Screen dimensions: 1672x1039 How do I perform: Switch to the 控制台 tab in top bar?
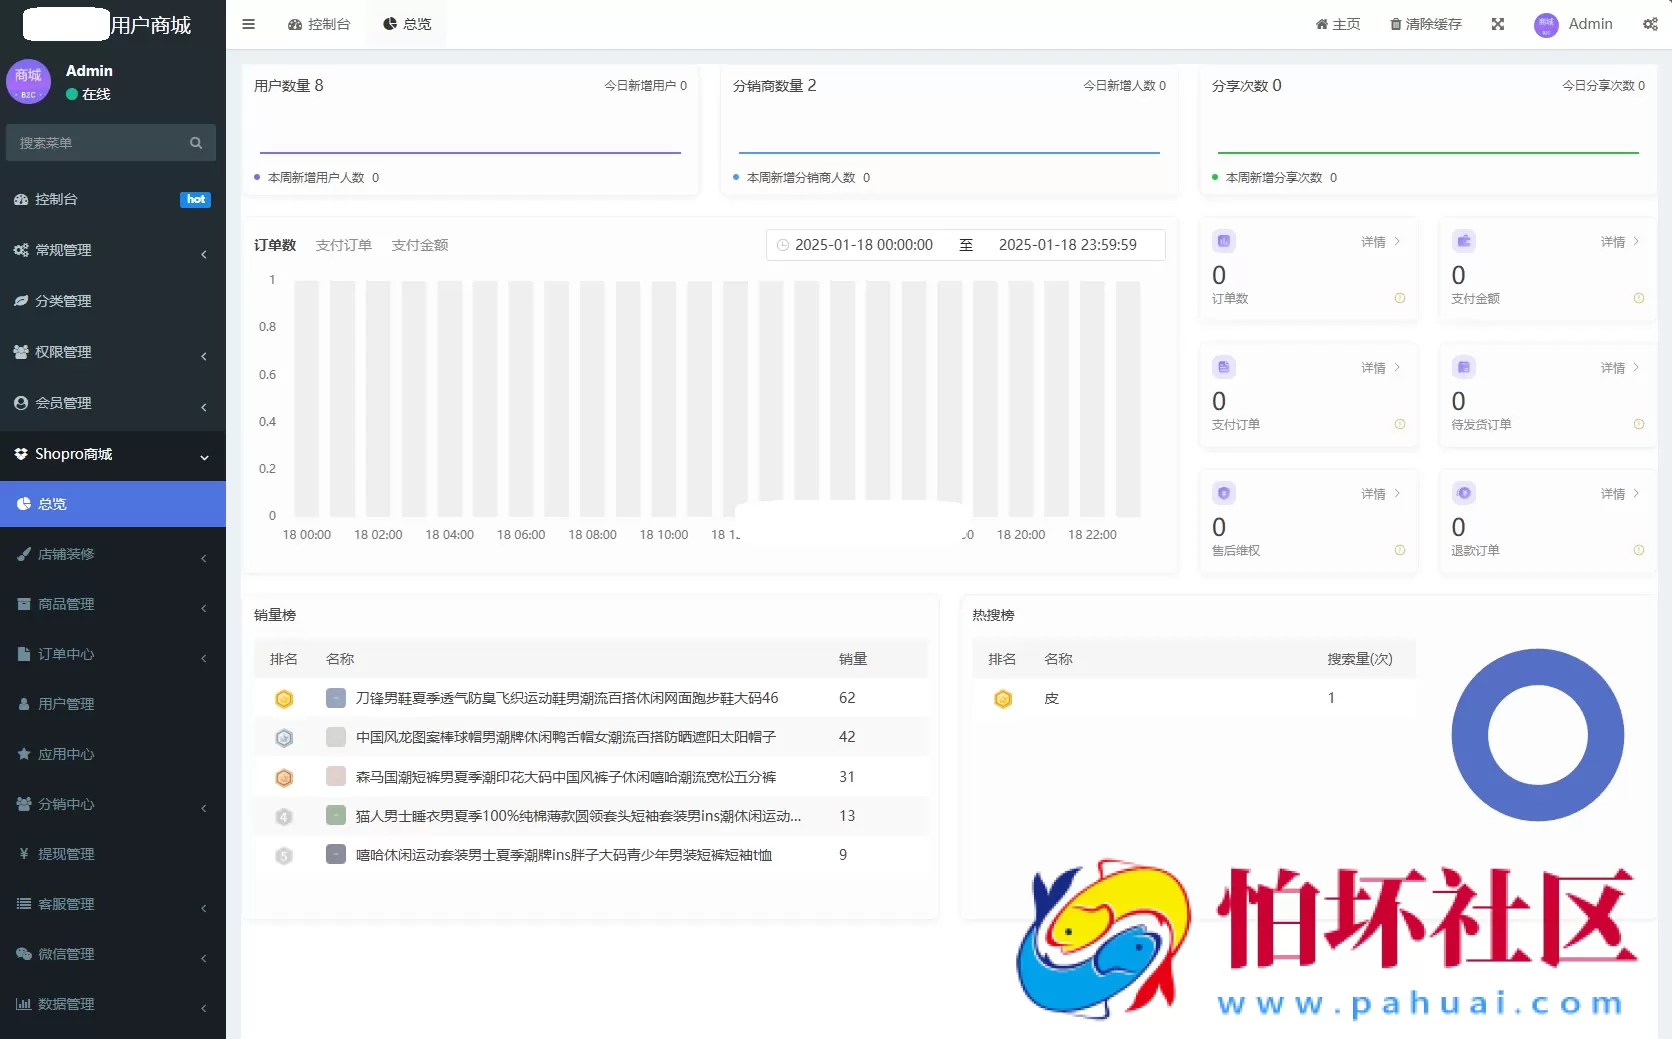pyautogui.click(x=319, y=24)
